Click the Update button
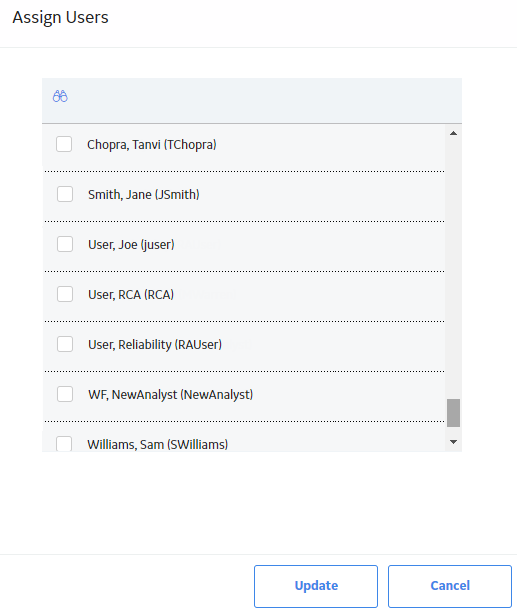517x613 pixels. click(316, 586)
